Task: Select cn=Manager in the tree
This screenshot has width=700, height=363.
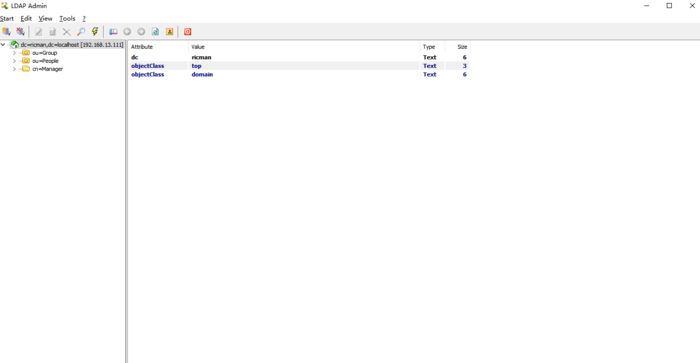Action: (47, 69)
